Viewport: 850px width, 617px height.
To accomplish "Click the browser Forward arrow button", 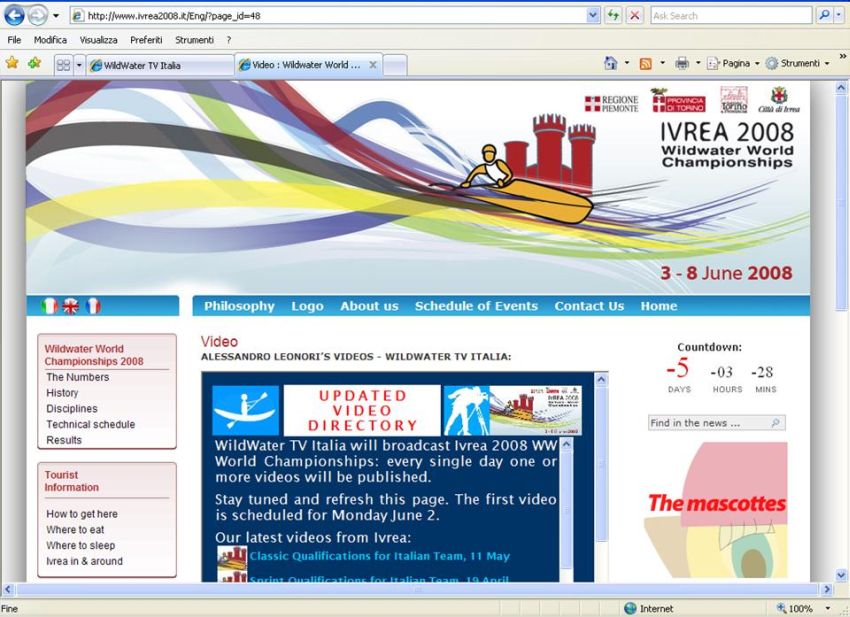I will [x=37, y=16].
